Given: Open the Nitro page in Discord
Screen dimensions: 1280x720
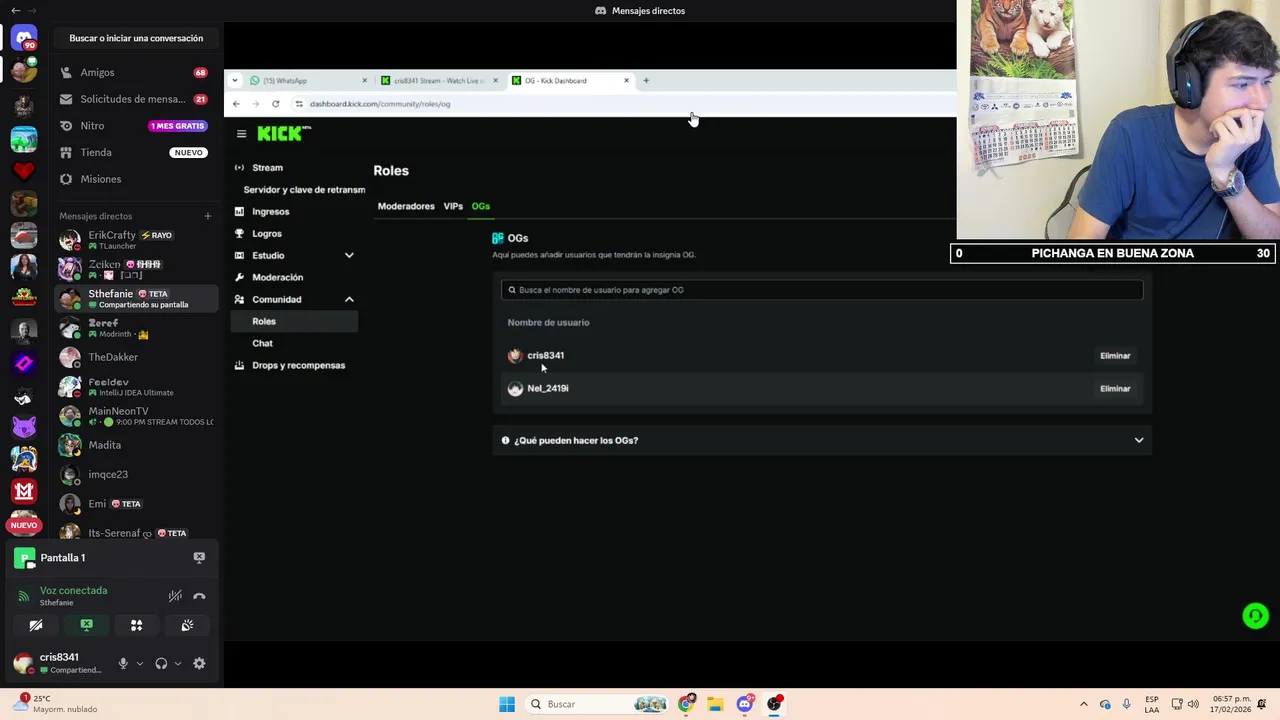Looking at the screenshot, I should [135, 126].
